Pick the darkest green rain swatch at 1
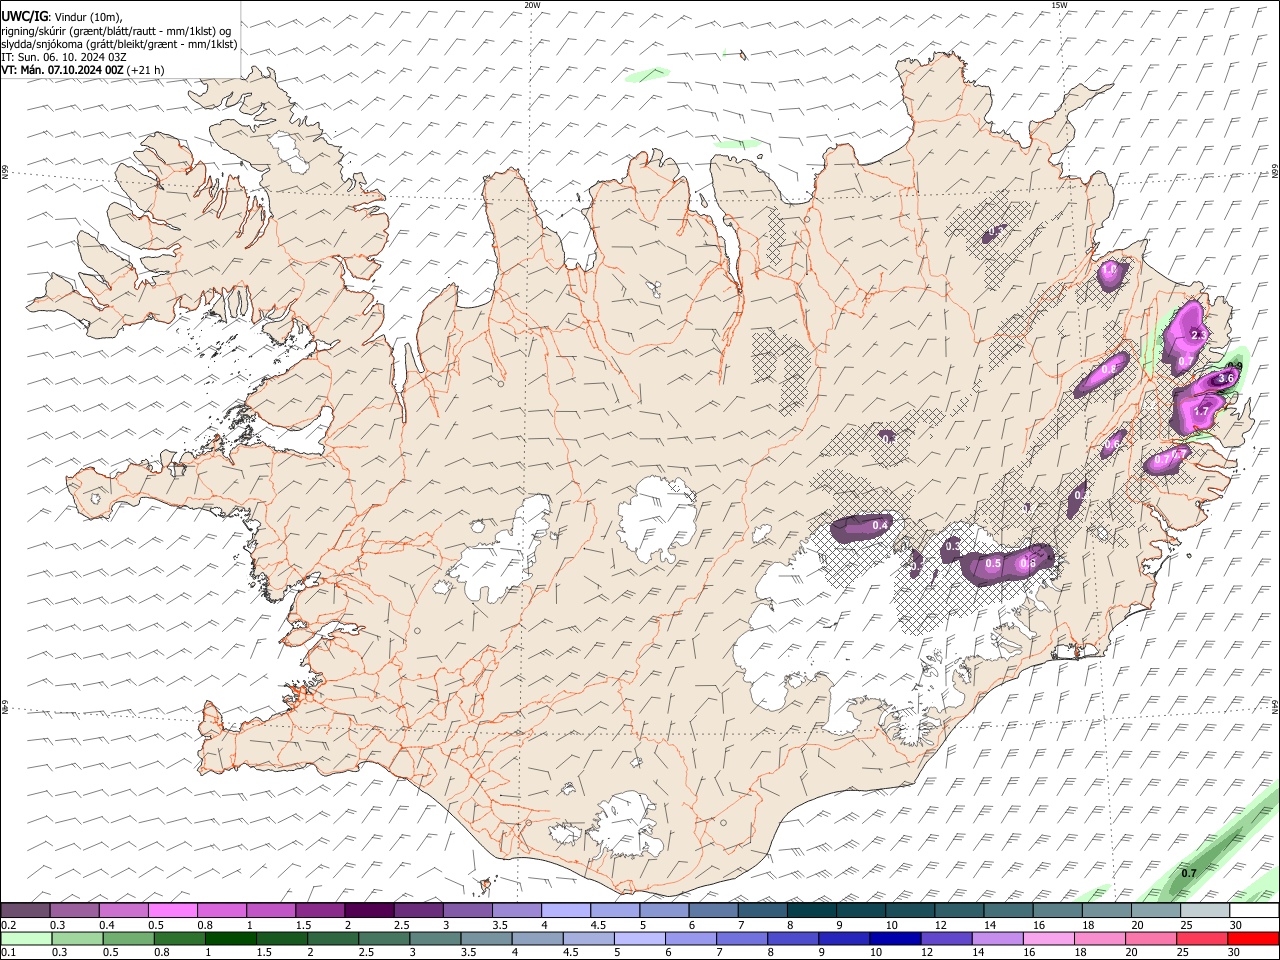 tap(231, 938)
